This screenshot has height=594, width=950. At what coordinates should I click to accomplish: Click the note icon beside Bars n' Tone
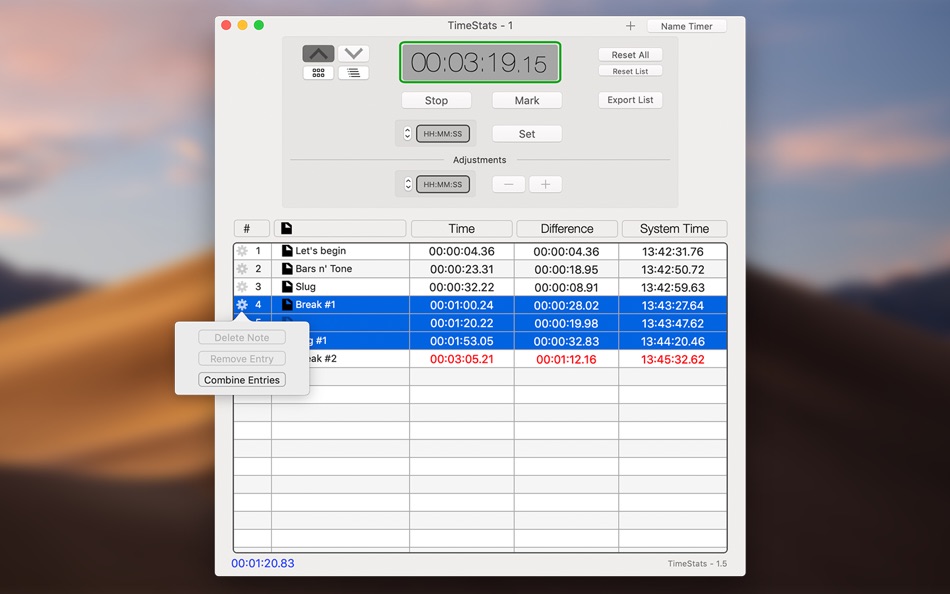pos(287,269)
